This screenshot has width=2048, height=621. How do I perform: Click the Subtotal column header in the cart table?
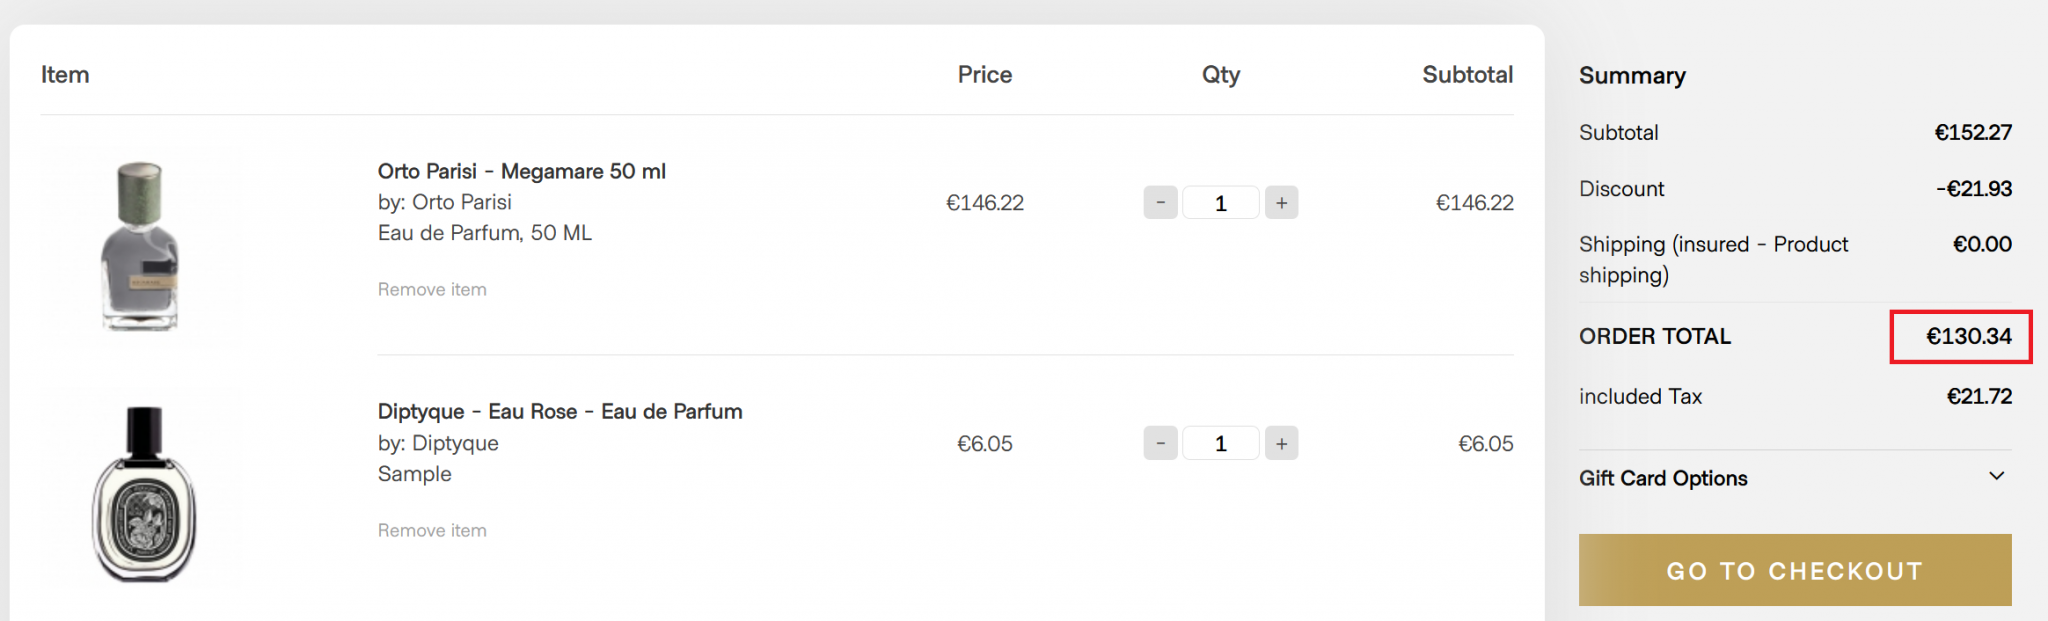pyautogui.click(x=1467, y=75)
